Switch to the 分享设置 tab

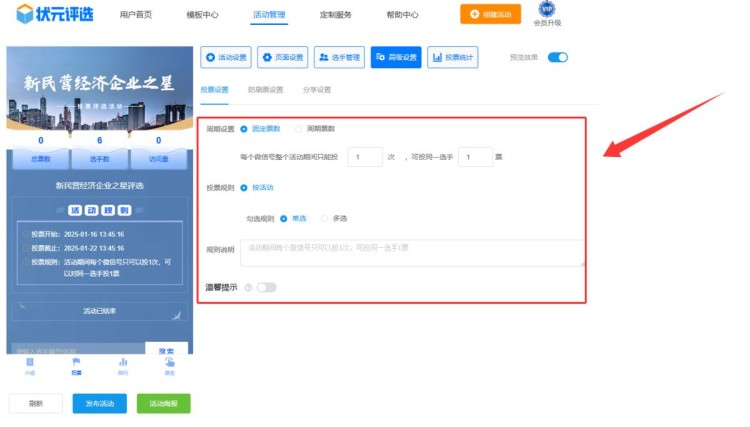coord(316,90)
